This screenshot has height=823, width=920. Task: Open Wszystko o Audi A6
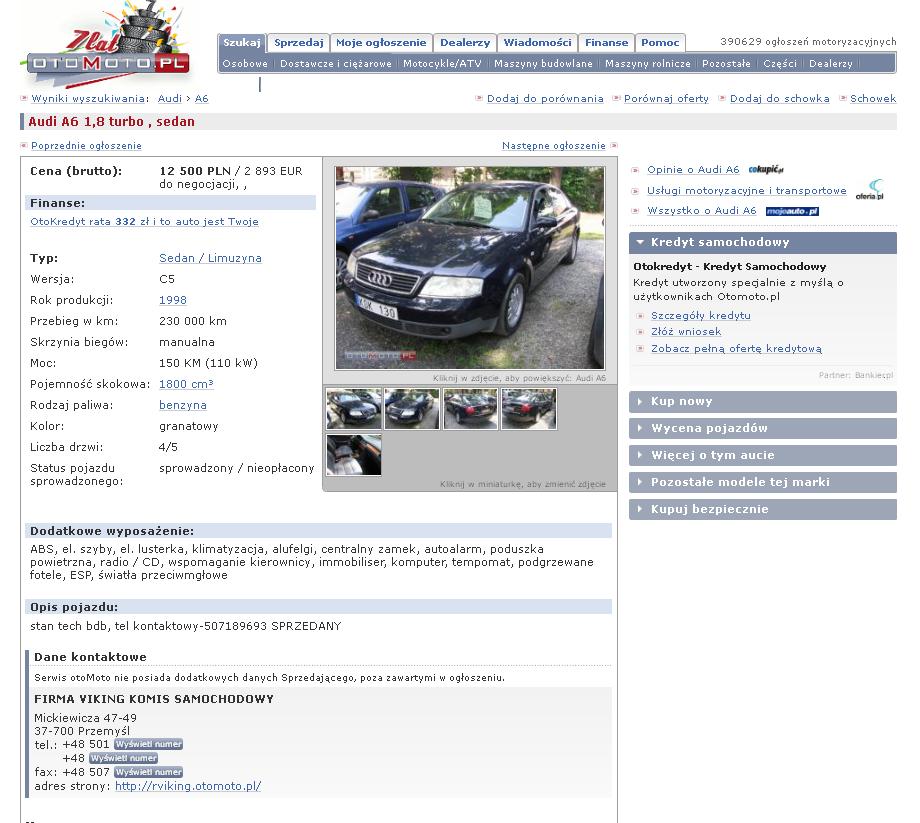tap(701, 211)
